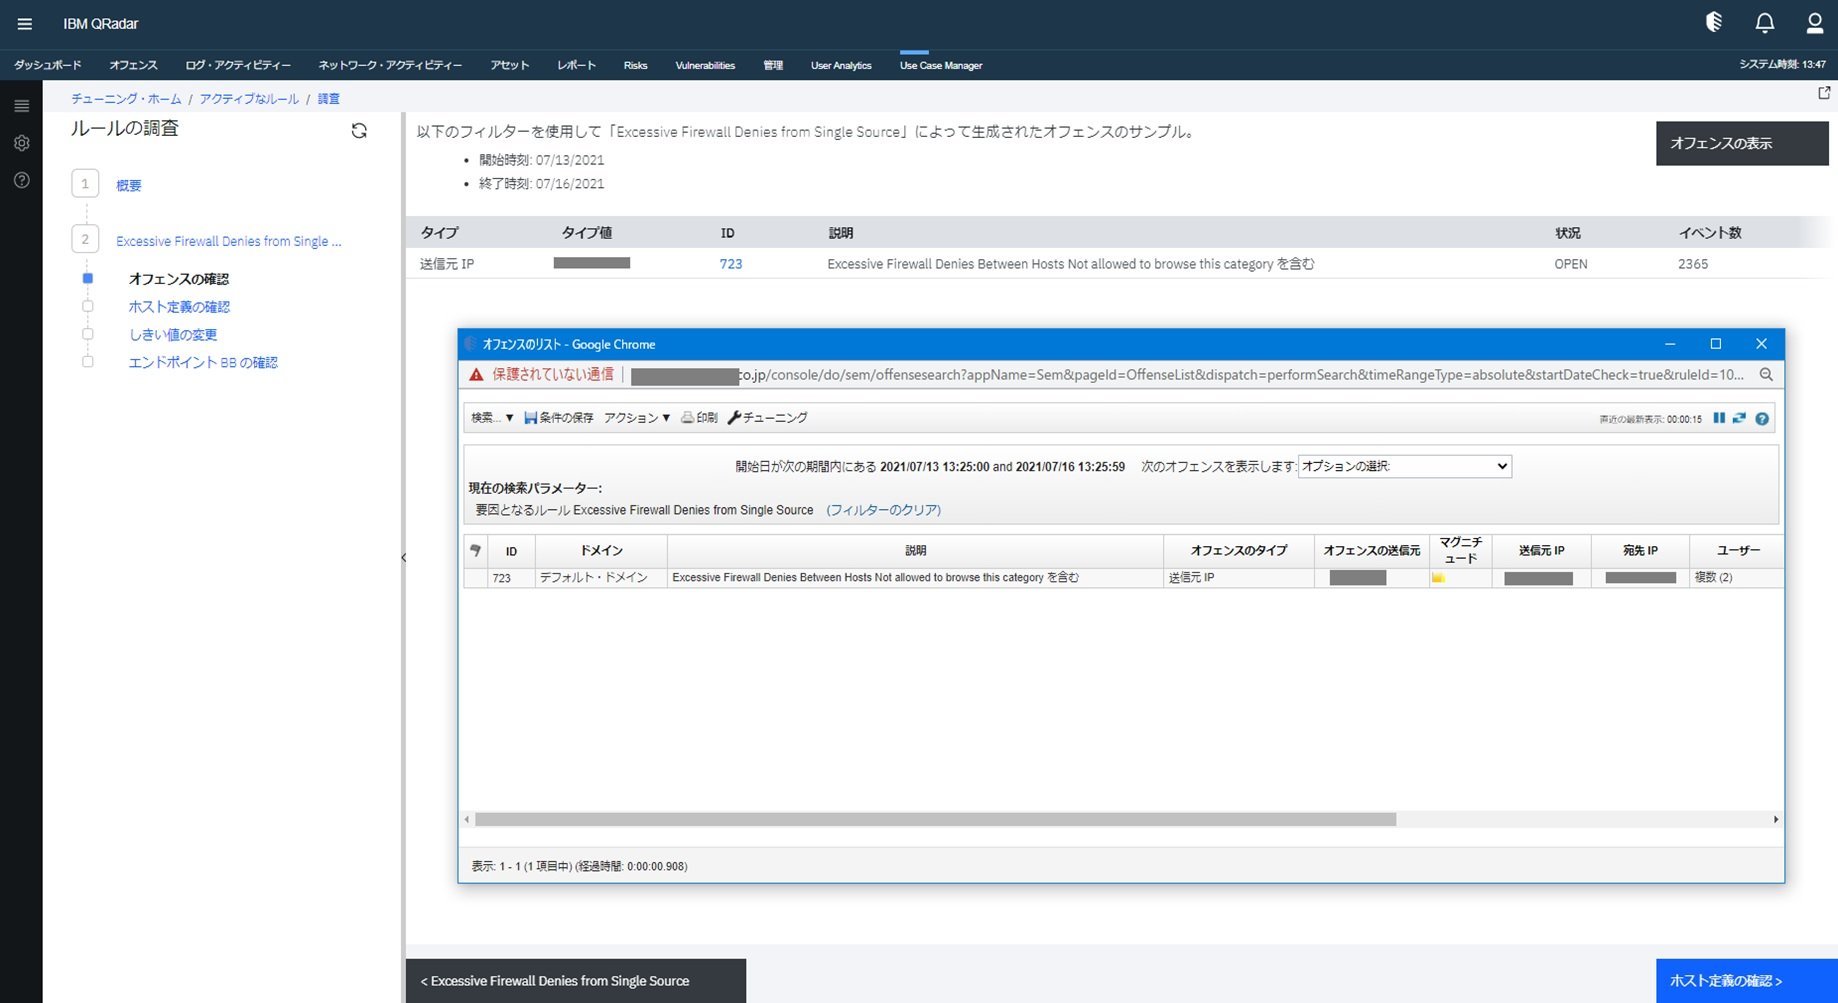Screen dimensions: 1838x1003
Task: Go to step 1 概要
Action: tap(129, 185)
